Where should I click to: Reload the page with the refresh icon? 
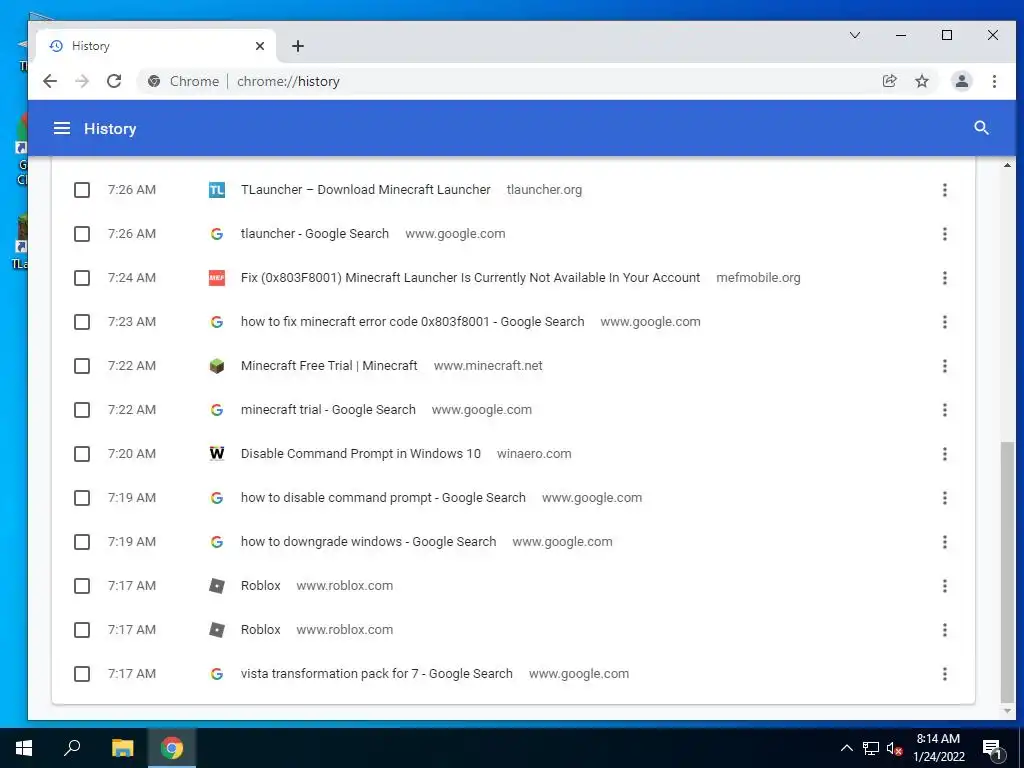tap(114, 81)
